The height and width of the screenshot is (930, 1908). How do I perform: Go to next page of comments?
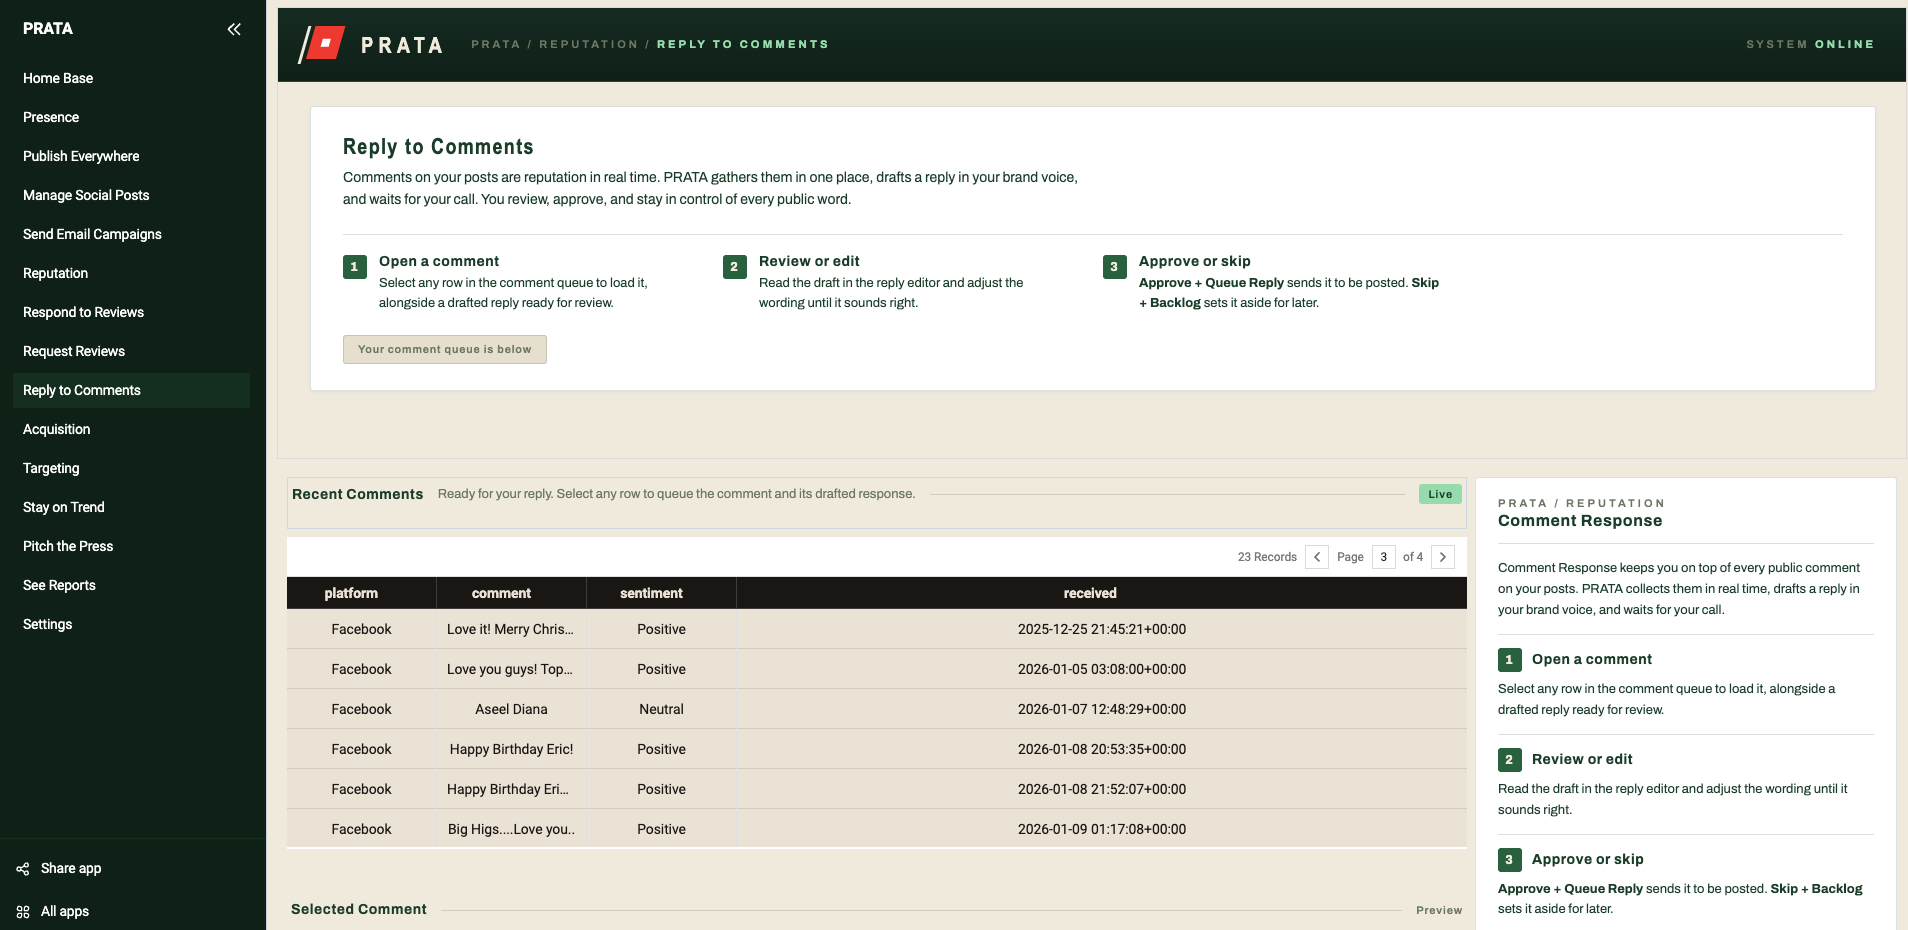(x=1443, y=557)
